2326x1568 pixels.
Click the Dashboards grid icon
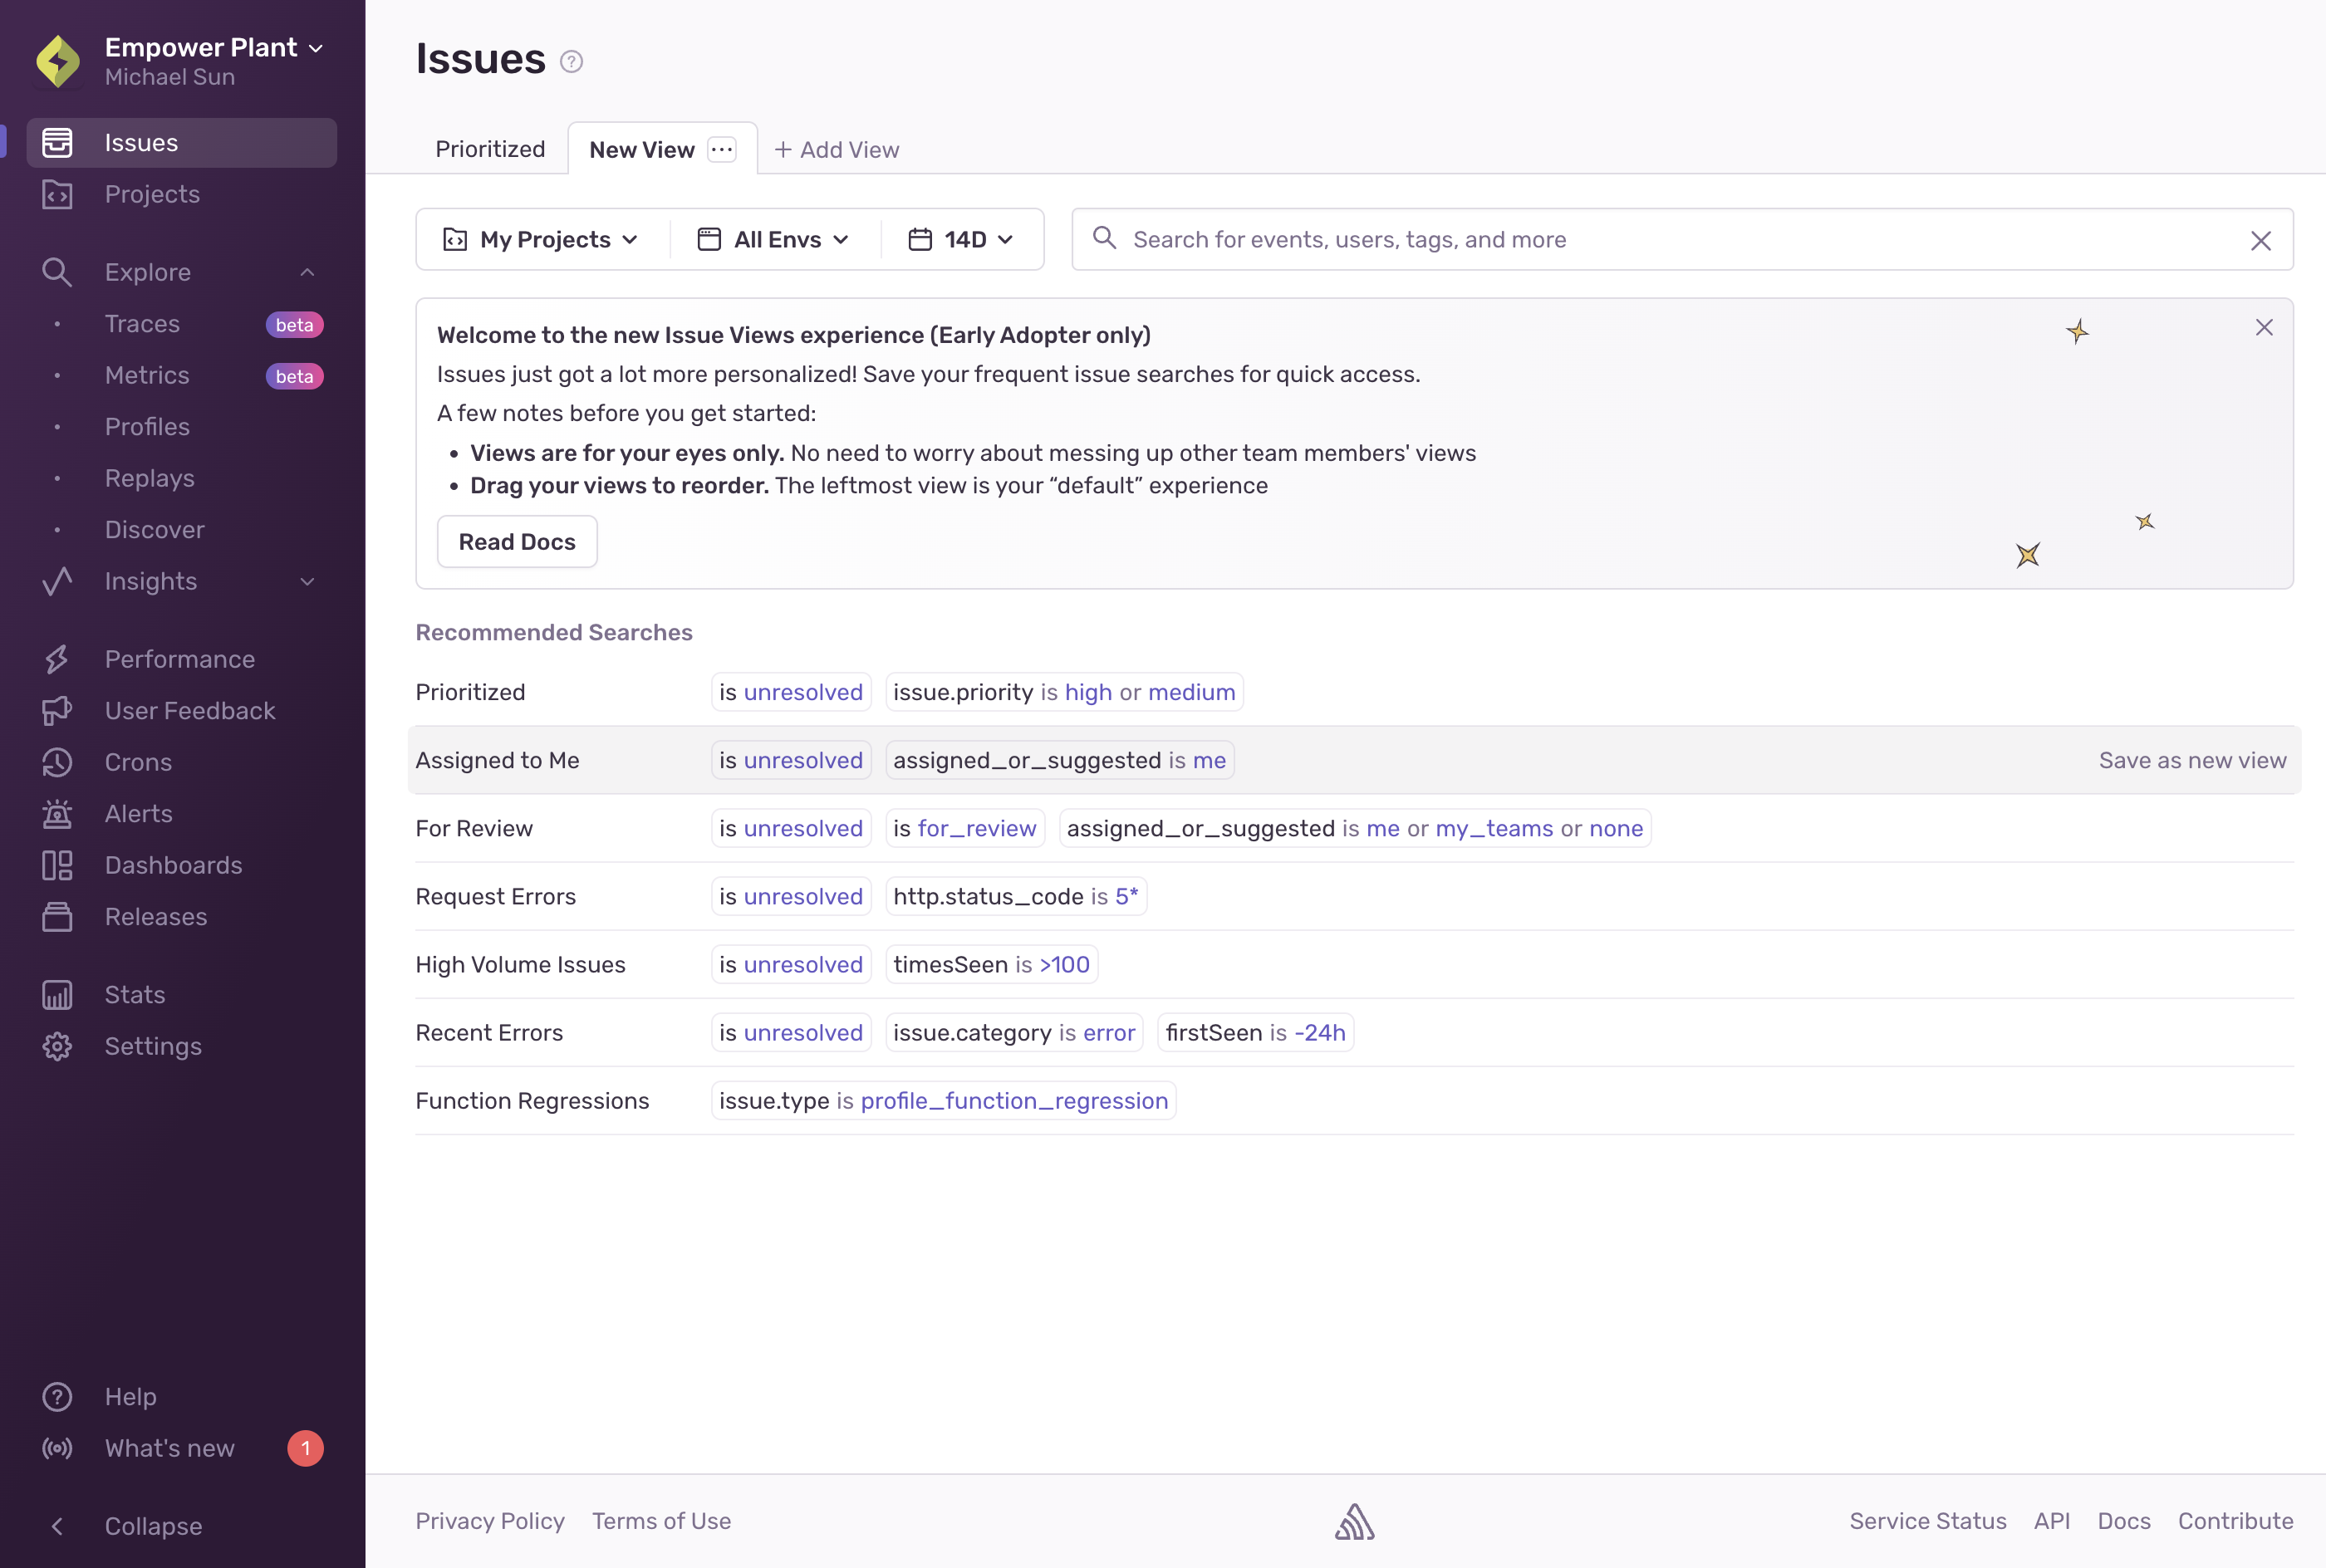[57, 866]
